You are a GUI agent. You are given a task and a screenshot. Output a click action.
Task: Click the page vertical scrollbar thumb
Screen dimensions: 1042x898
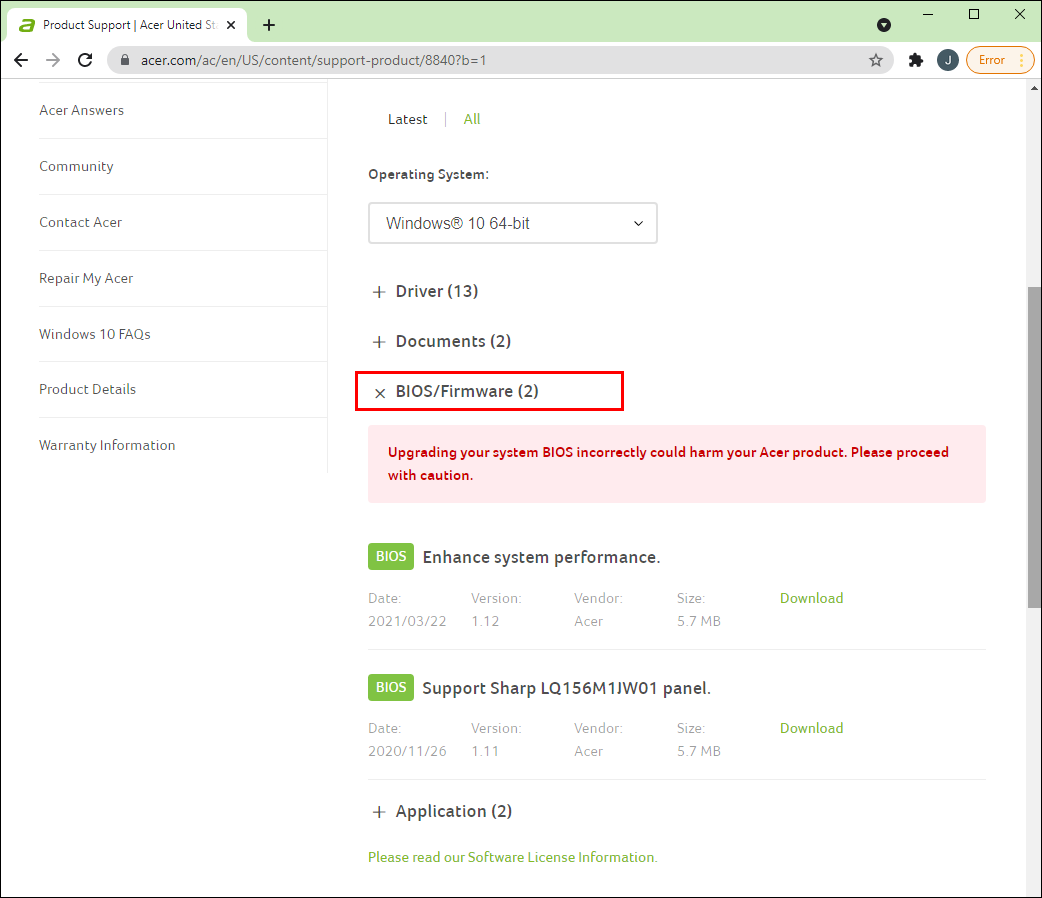pyautogui.click(x=1034, y=447)
